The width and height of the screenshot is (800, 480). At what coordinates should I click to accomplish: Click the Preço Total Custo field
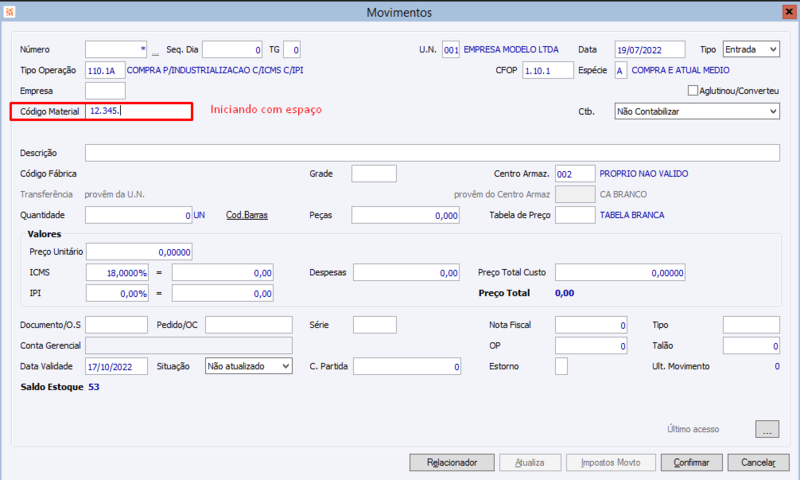[x=620, y=272]
